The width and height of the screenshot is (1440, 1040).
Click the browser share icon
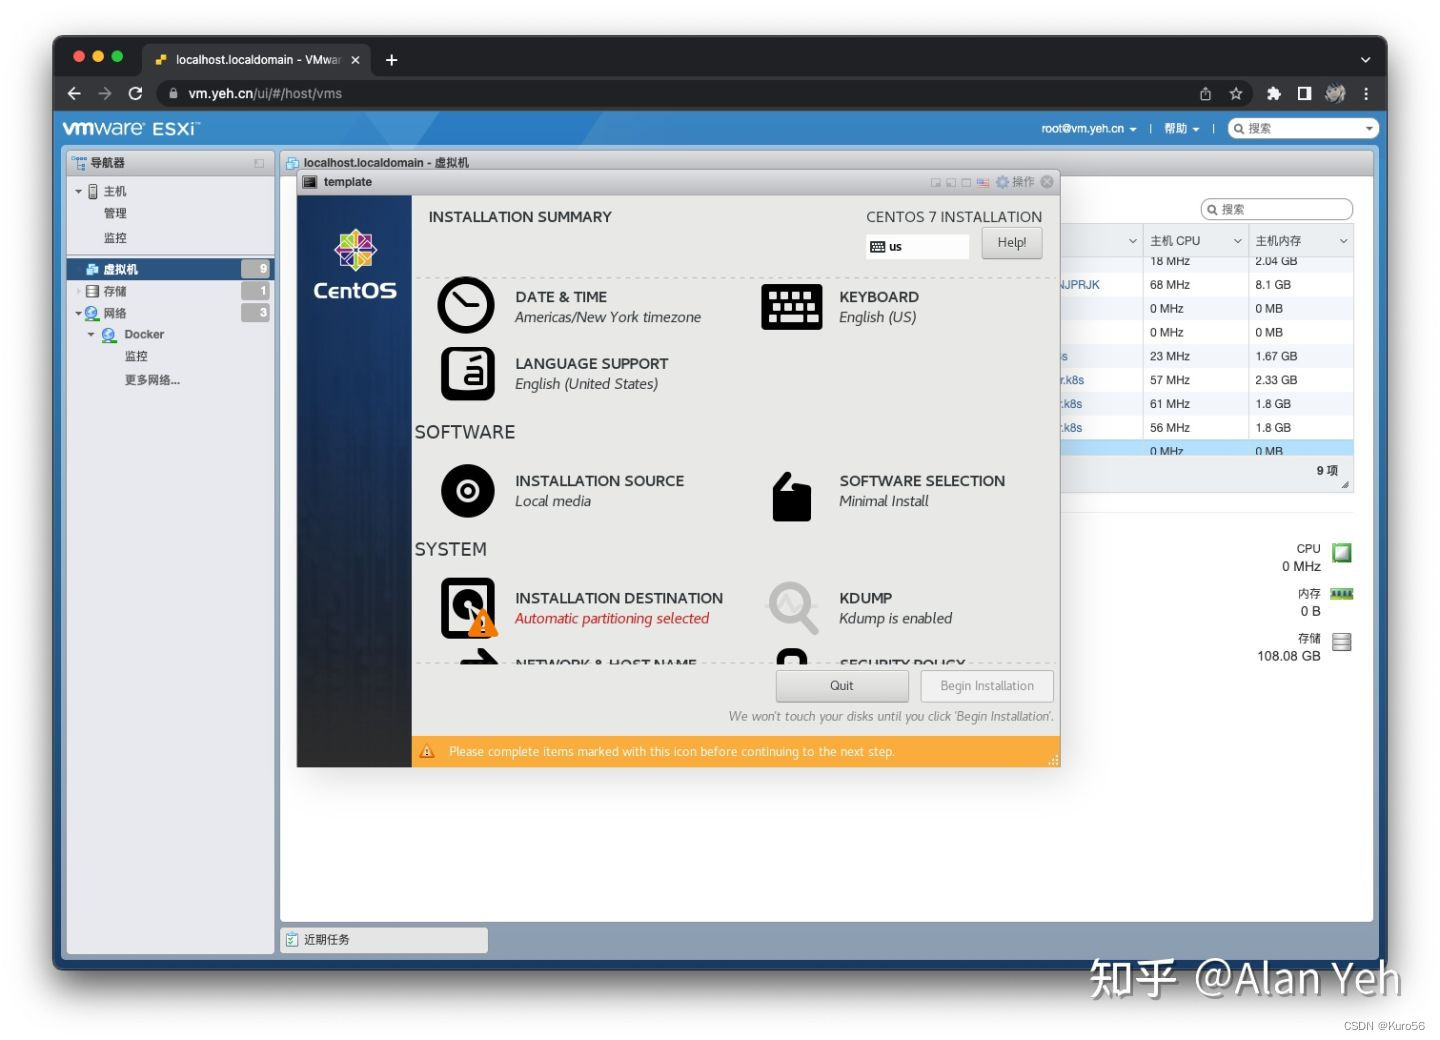point(1206,93)
